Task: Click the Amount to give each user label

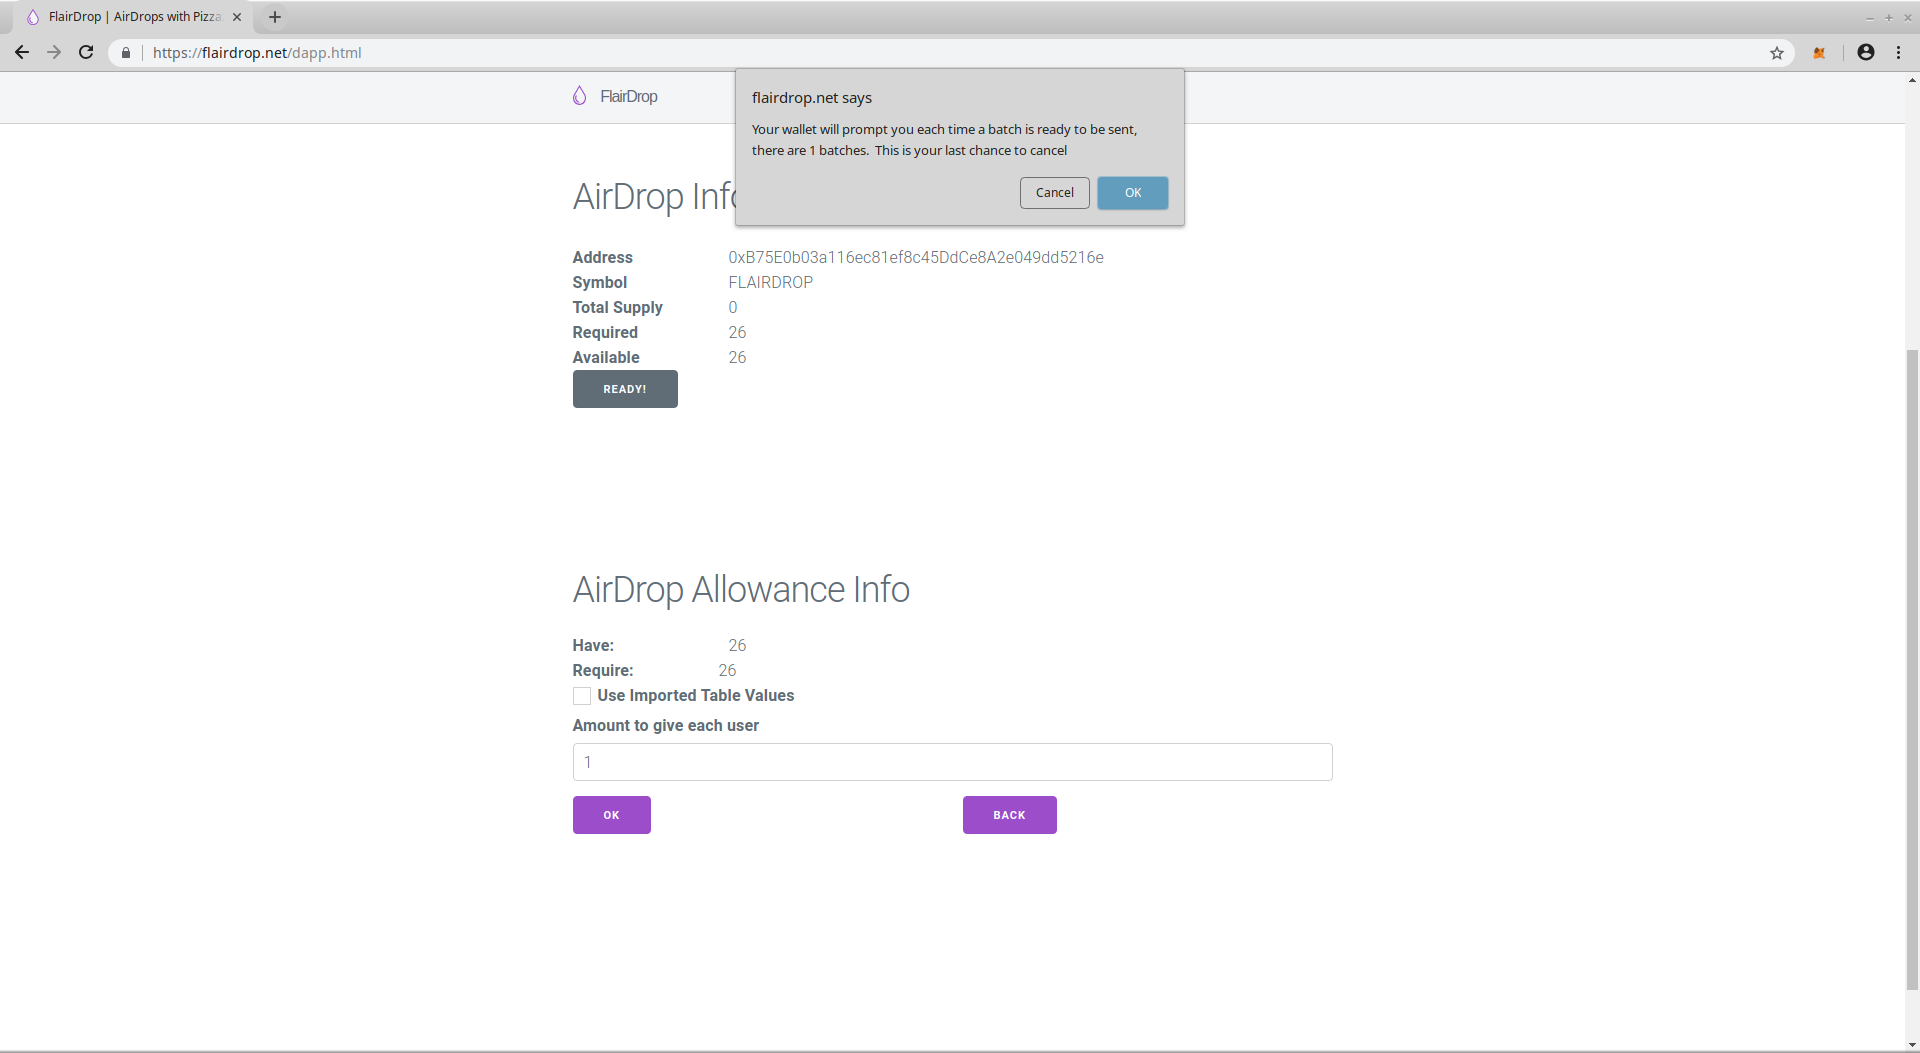Action: tap(666, 725)
